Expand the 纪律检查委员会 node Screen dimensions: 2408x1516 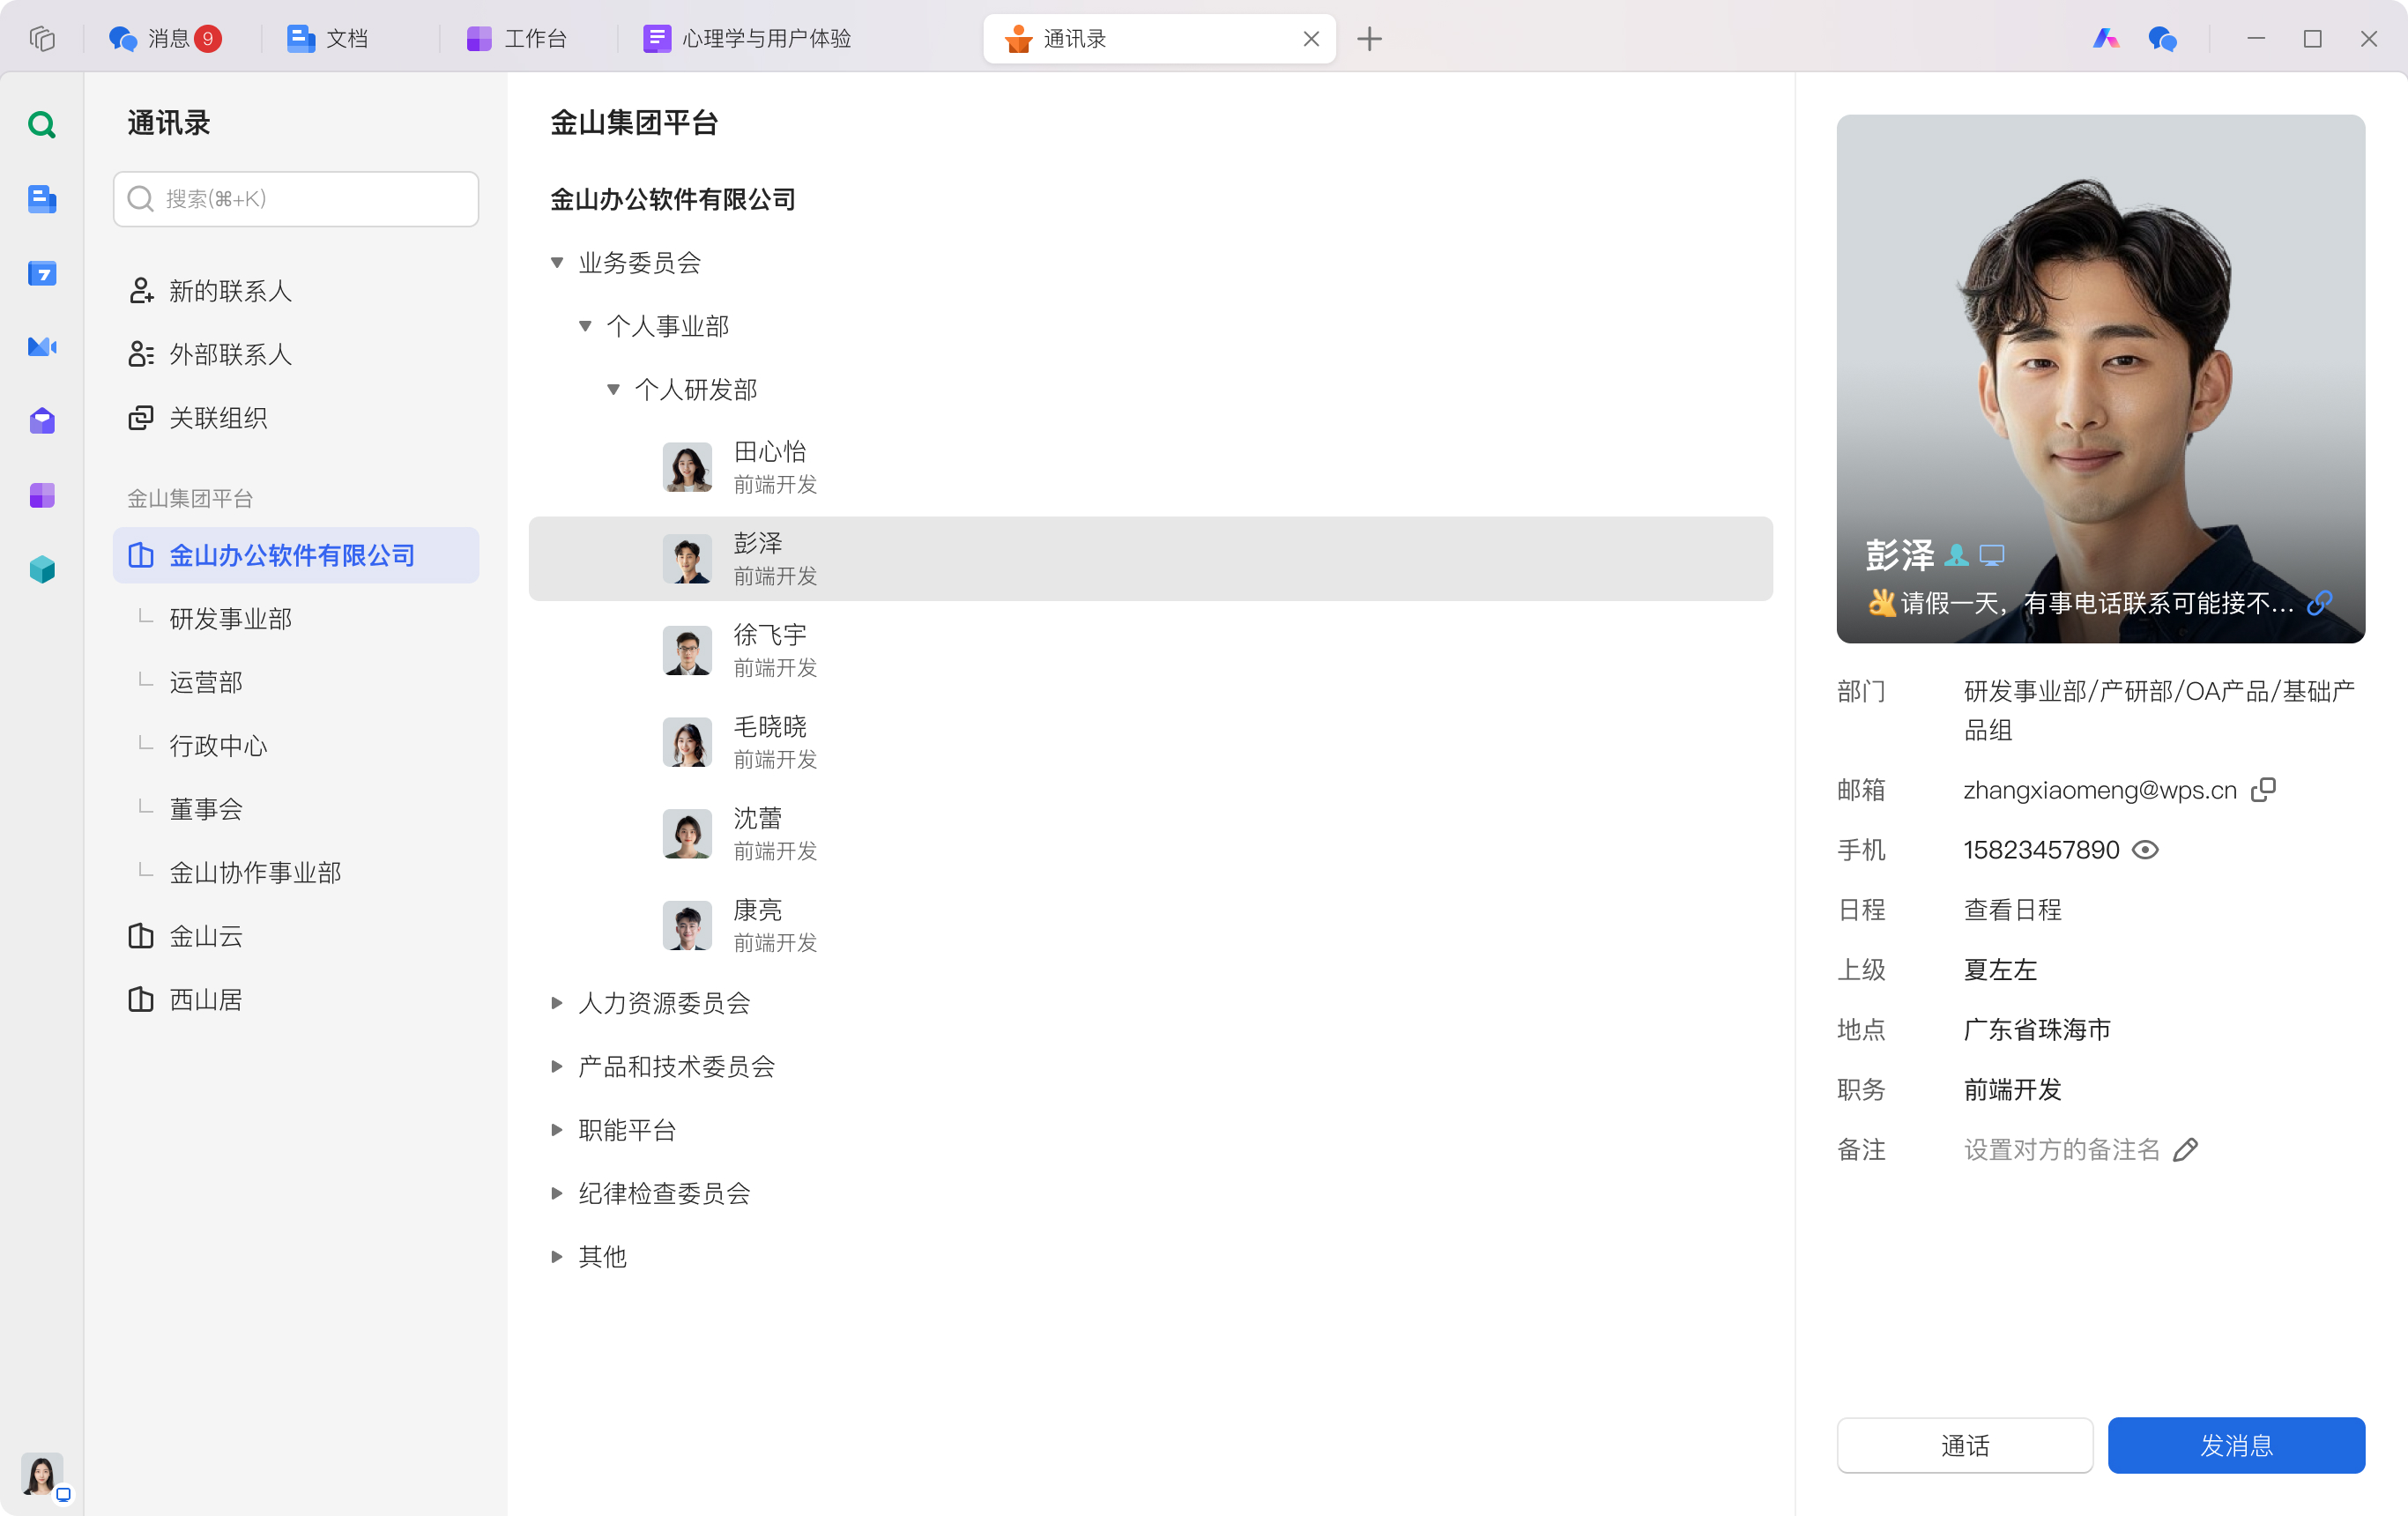[x=557, y=1193]
